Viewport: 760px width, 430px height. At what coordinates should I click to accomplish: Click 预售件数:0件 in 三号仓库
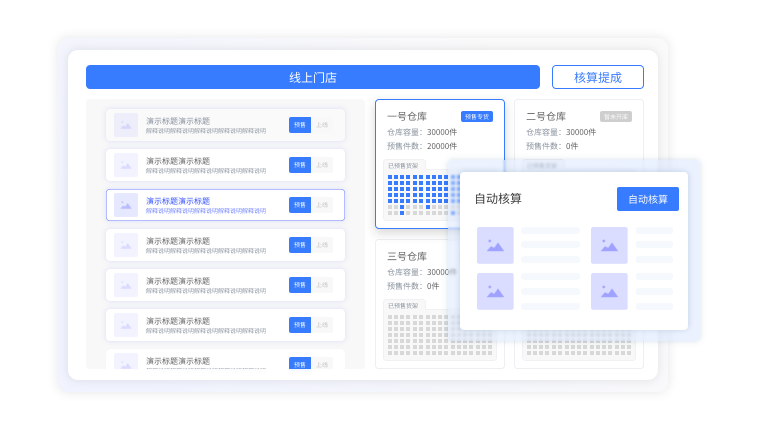point(413,286)
